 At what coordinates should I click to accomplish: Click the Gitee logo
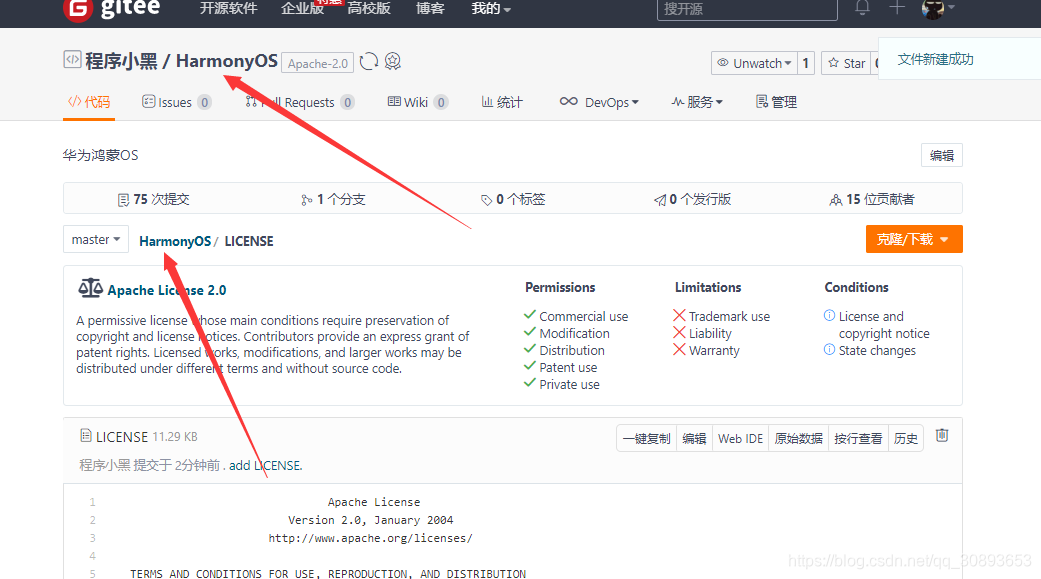[112, 9]
